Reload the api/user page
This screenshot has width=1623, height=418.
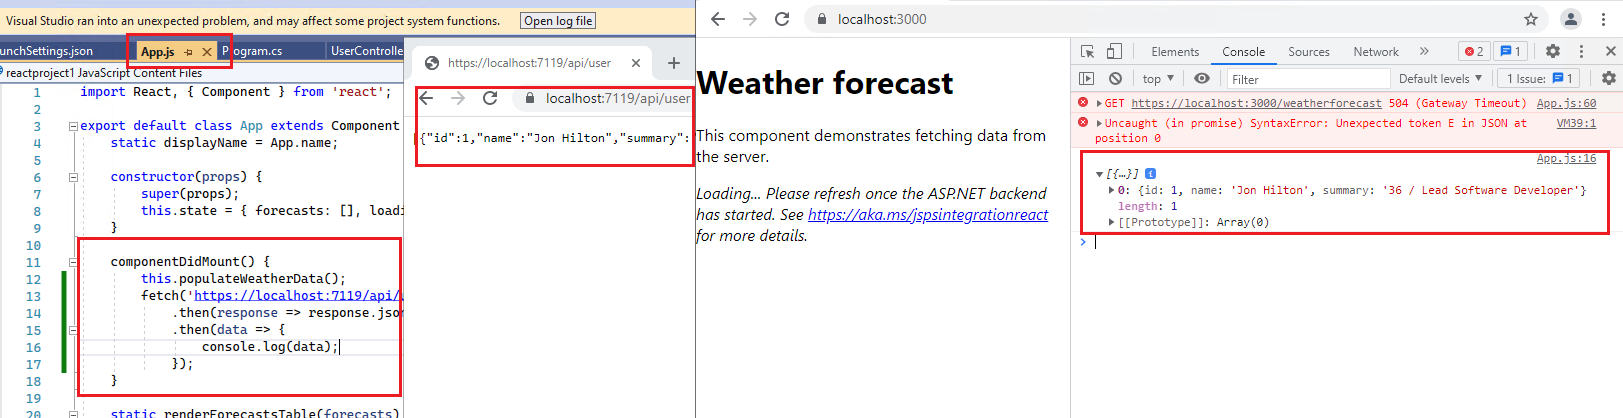(490, 98)
